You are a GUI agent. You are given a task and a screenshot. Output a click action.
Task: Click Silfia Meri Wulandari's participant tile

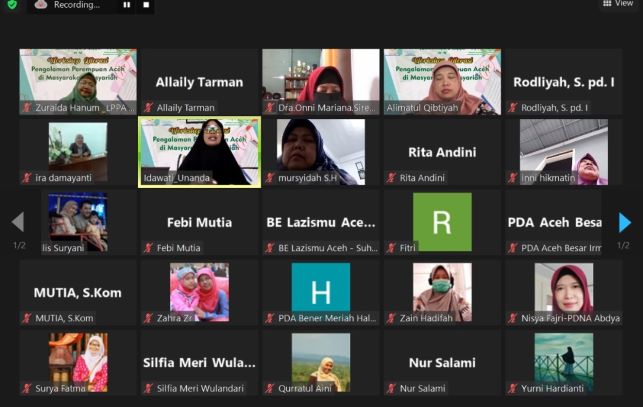199,362
